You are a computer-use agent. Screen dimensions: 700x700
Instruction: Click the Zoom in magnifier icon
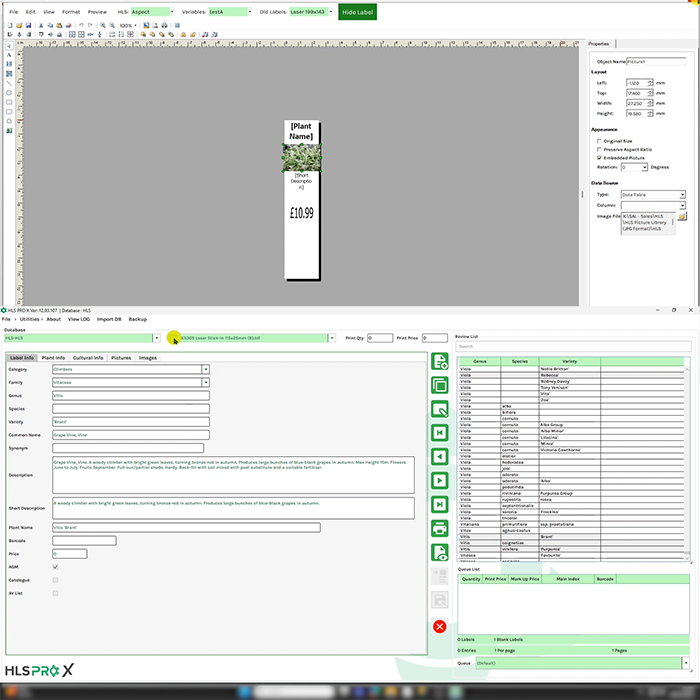click(x=103, y=25)
